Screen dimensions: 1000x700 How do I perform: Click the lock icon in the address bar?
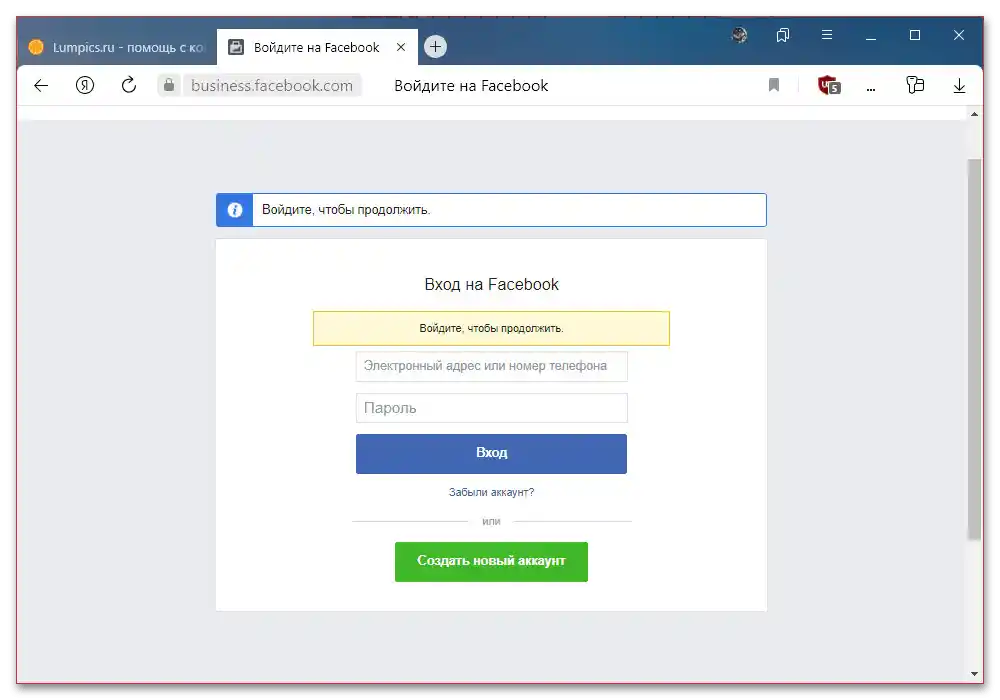[x=168, y=85]
